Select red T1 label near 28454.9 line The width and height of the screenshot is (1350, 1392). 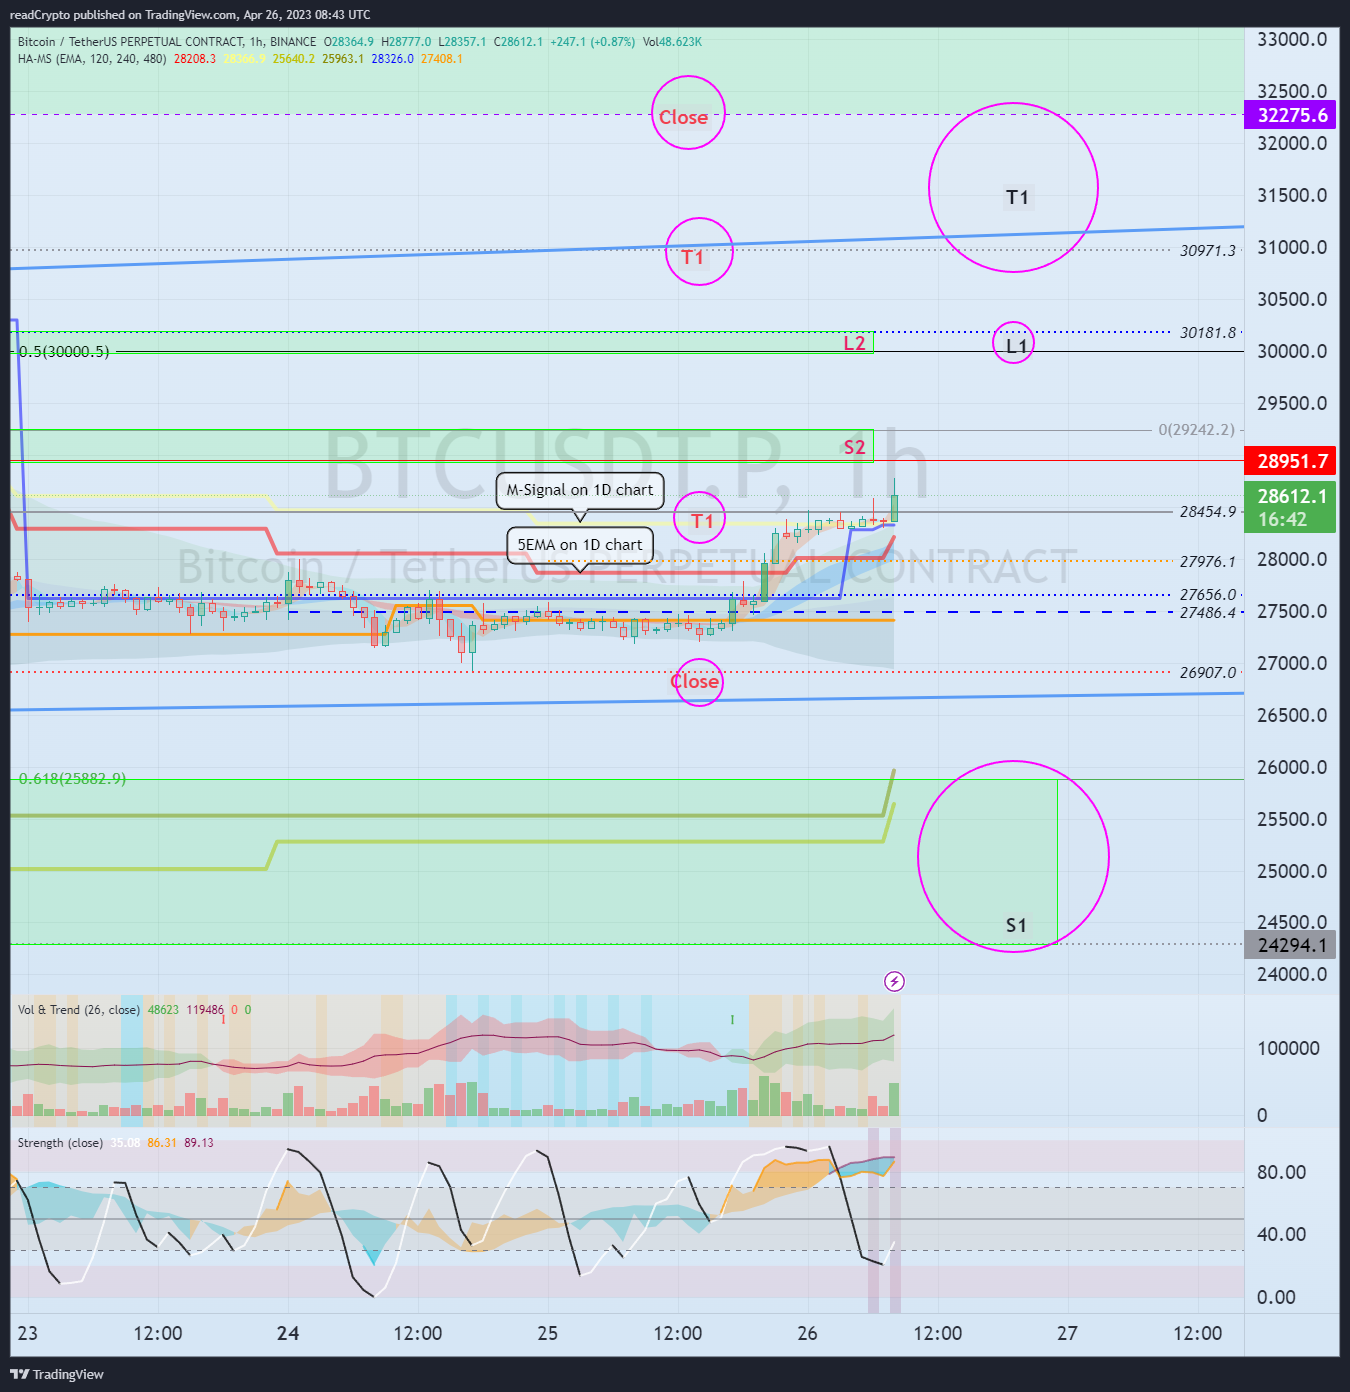pos(703,521)
